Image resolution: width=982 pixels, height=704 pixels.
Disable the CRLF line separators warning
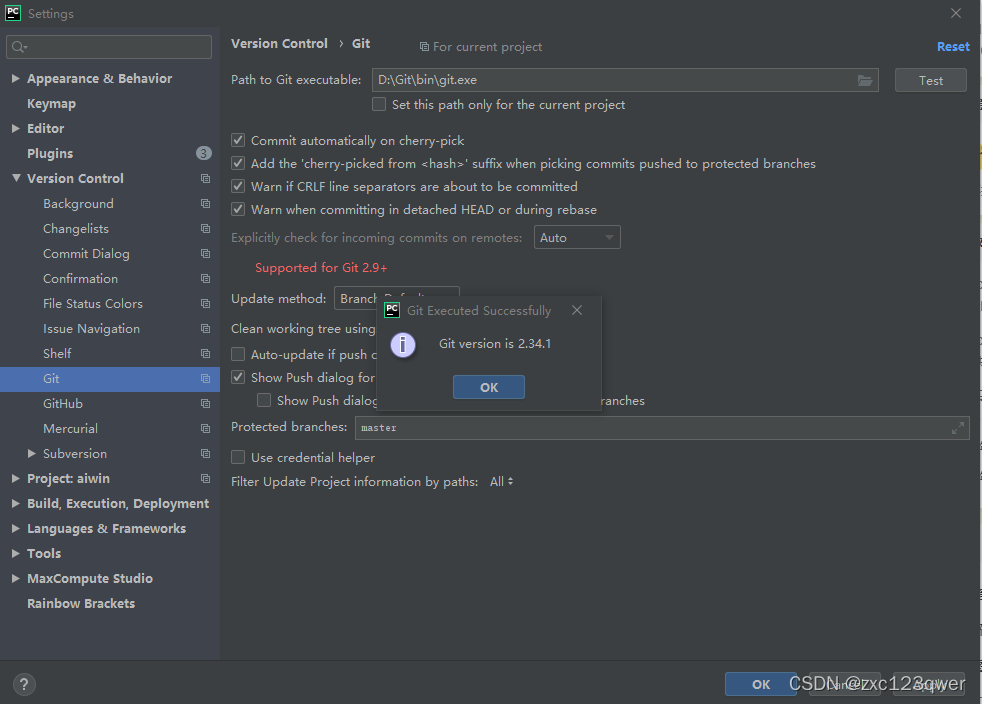[238, 186]
